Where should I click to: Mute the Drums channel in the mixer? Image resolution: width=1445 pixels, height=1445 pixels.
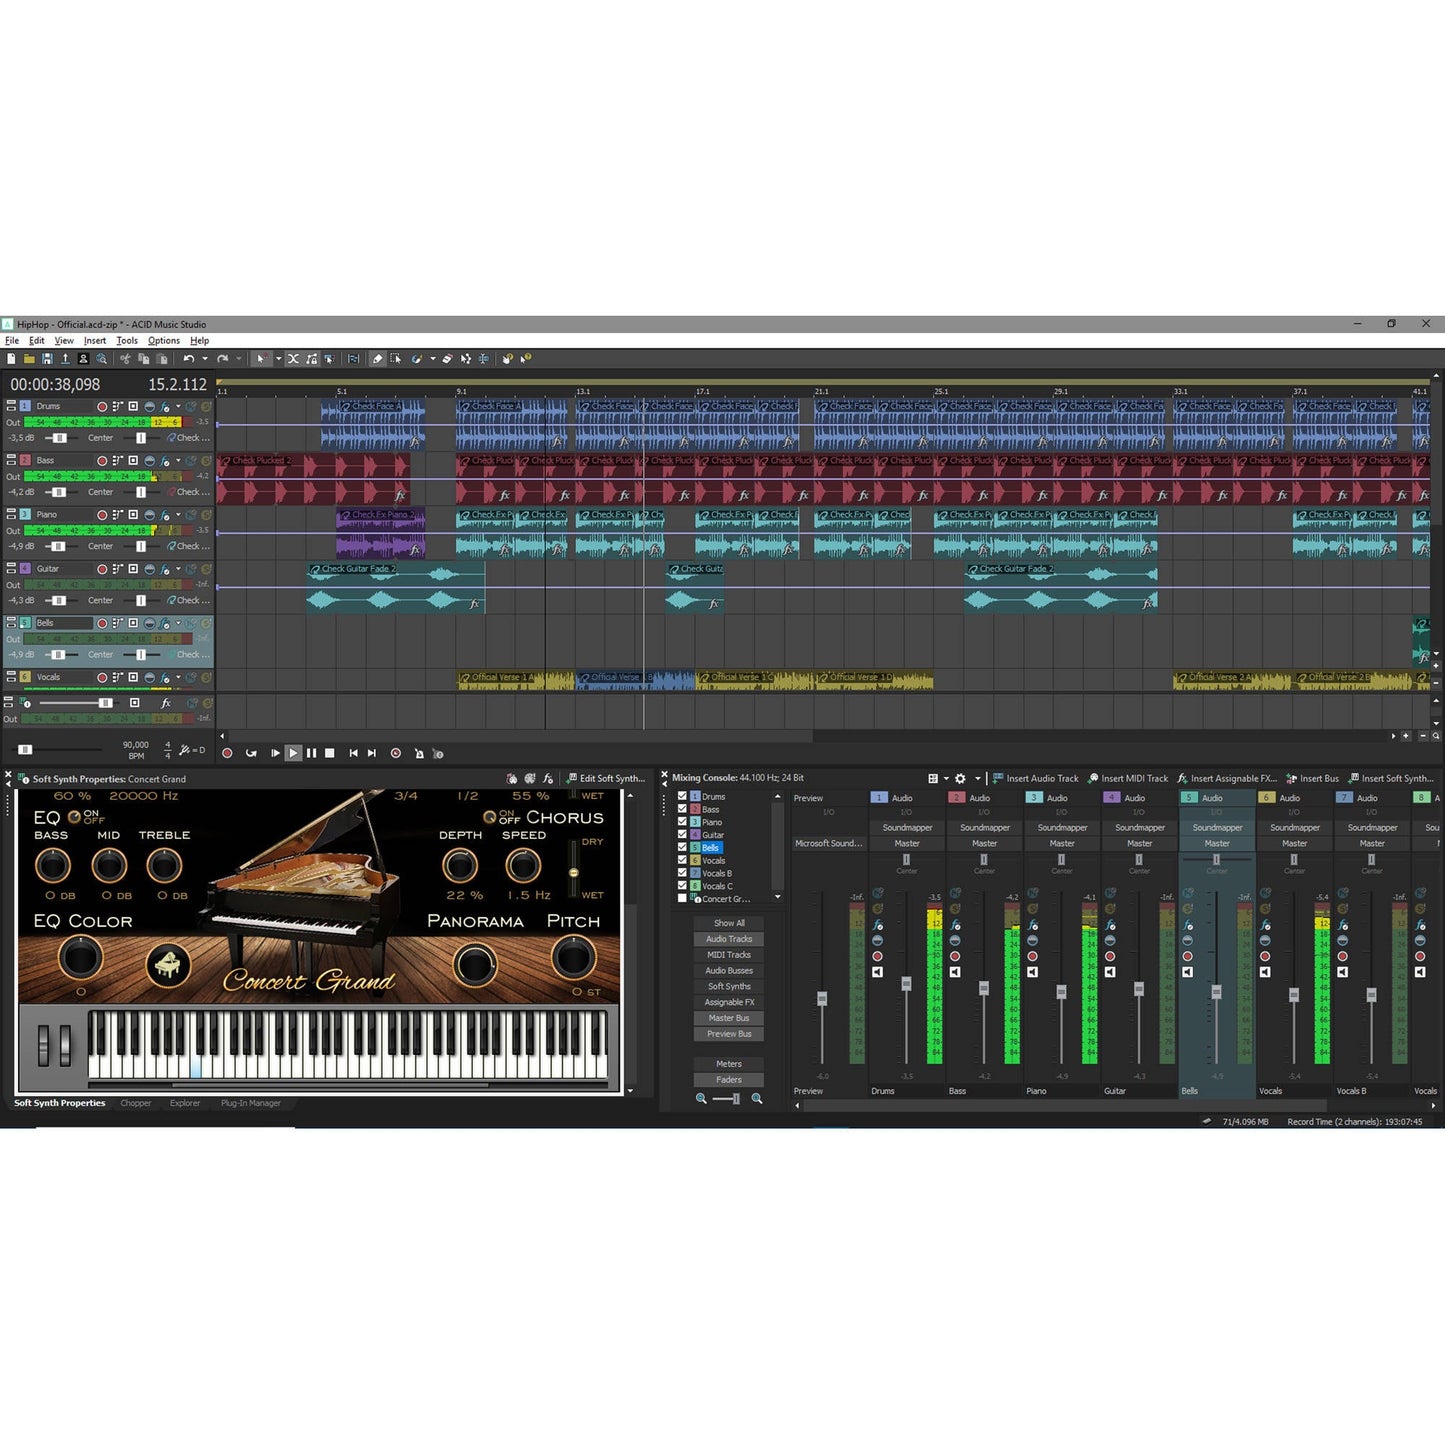(x=878, y=972)
